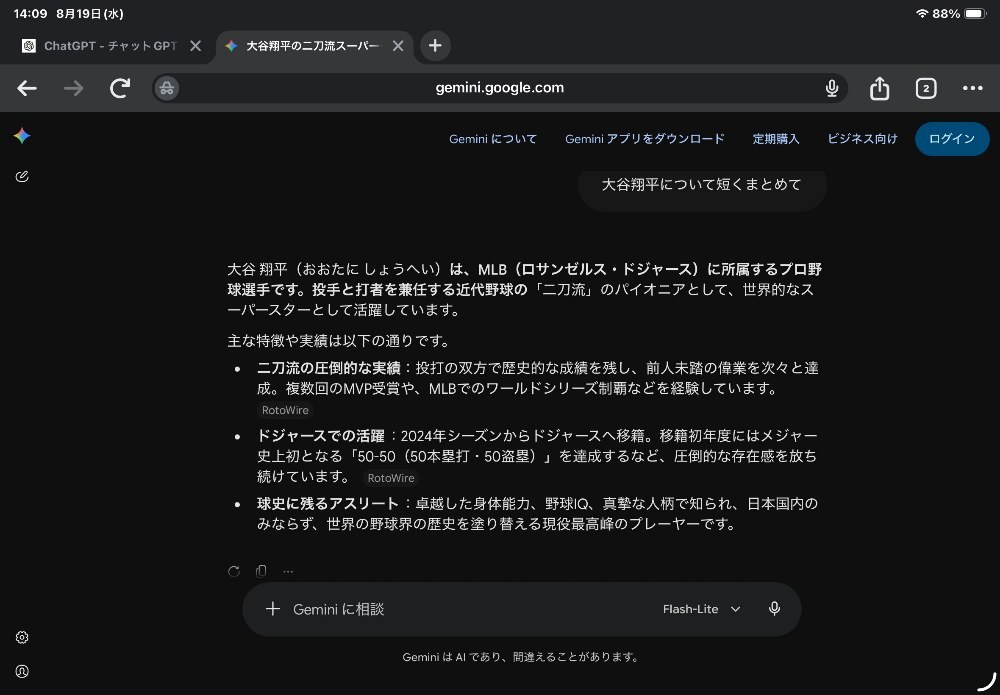Close the ChatGPT tab

pos(196,46)
